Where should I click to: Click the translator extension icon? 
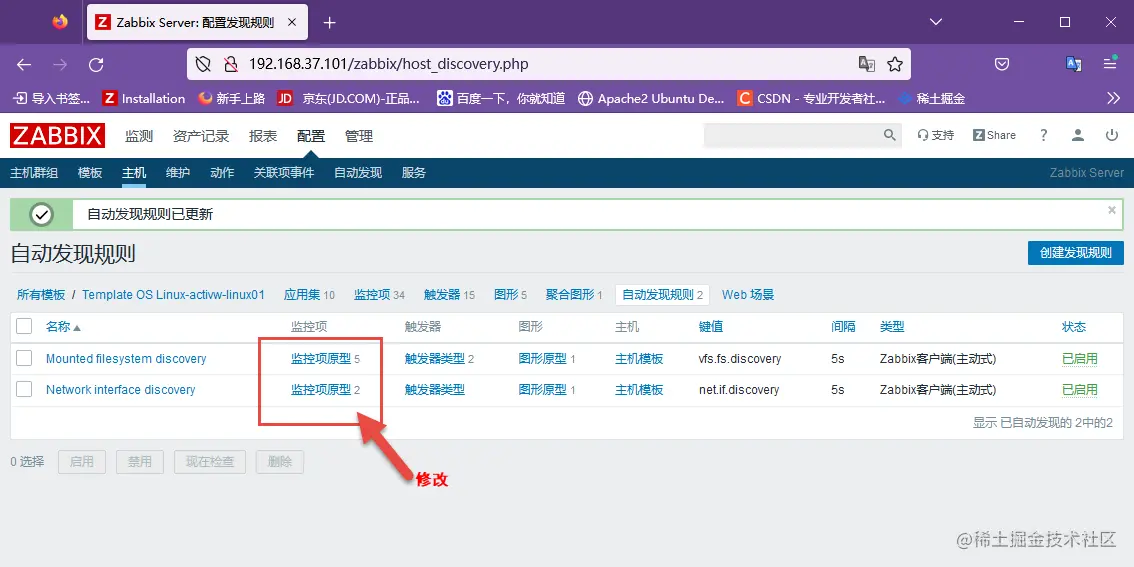[x=1074, y=64]
